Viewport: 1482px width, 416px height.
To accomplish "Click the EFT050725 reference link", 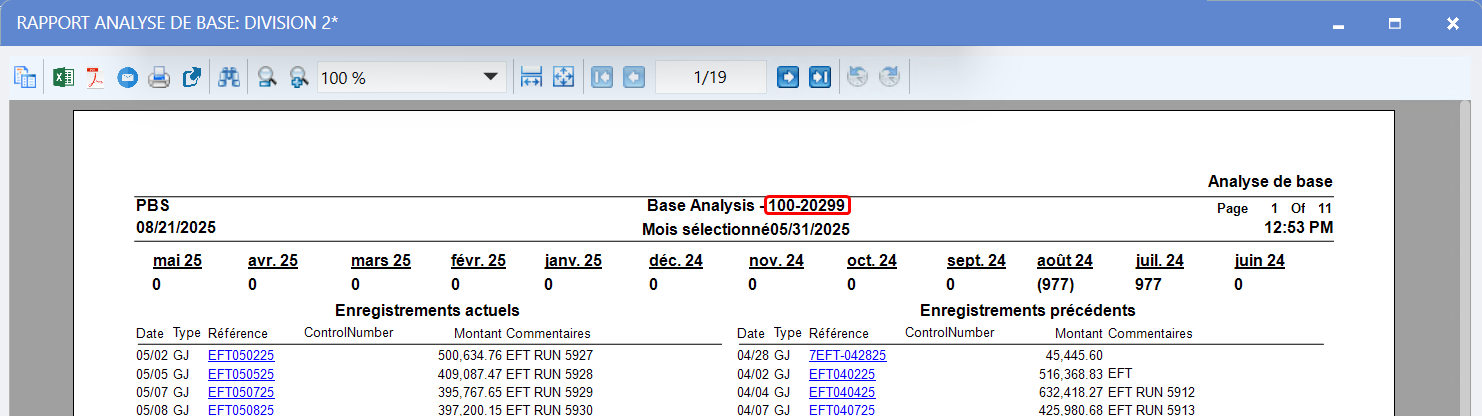I will pyautogui.click(x=241, y=392).
